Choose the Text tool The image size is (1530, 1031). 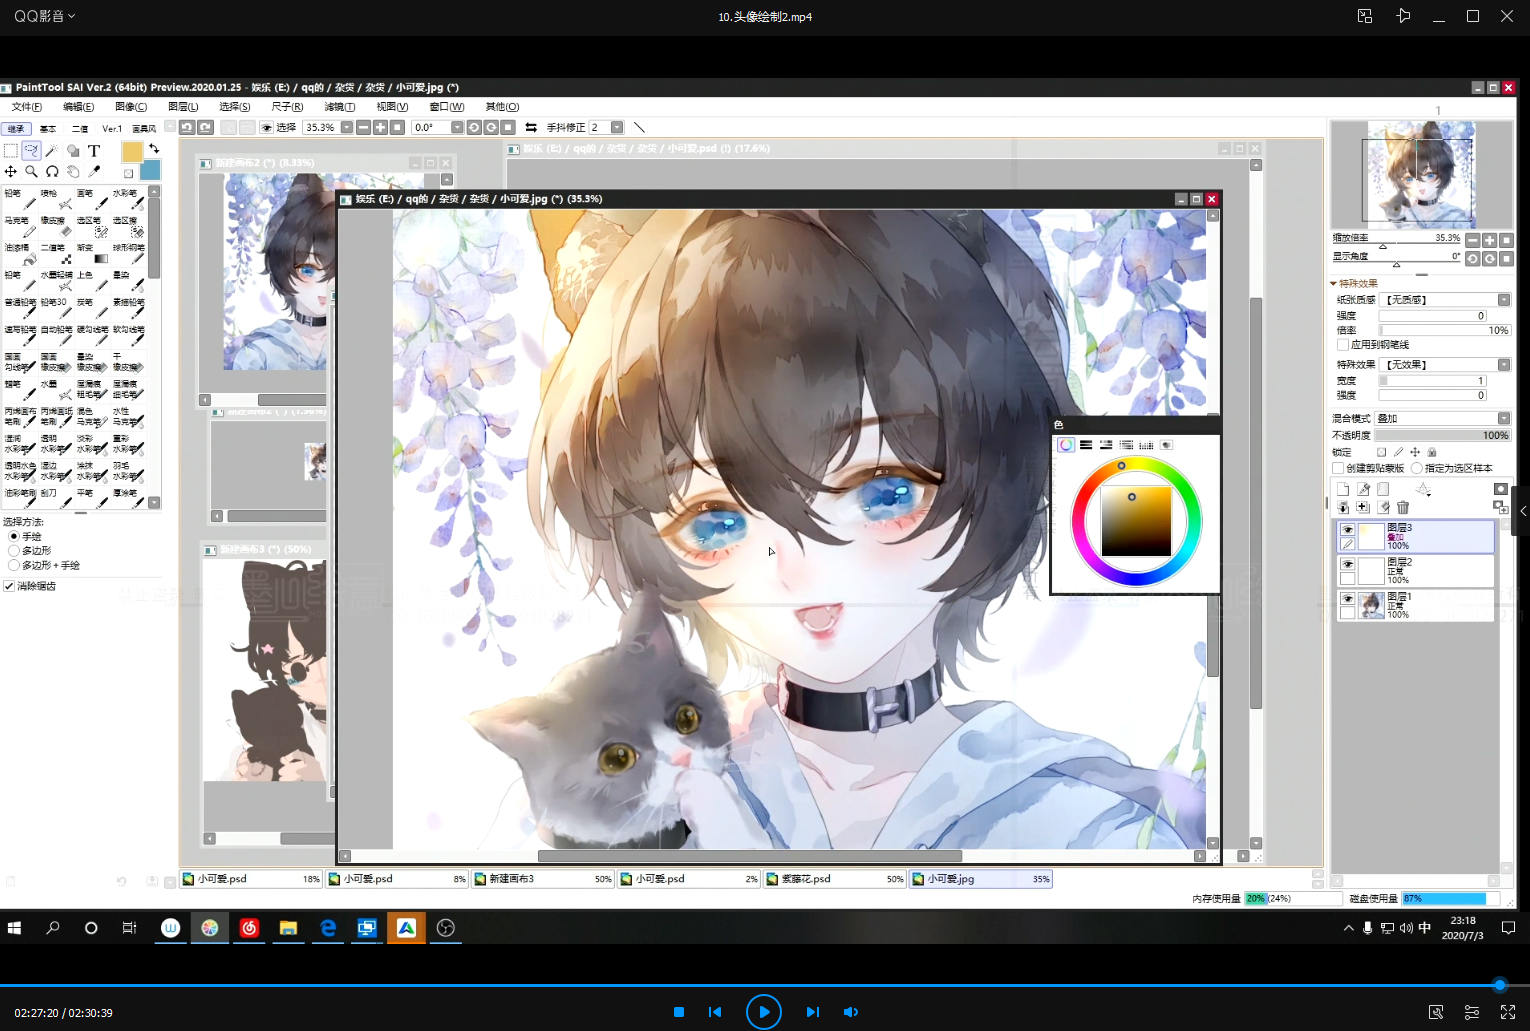click(94, 151)
